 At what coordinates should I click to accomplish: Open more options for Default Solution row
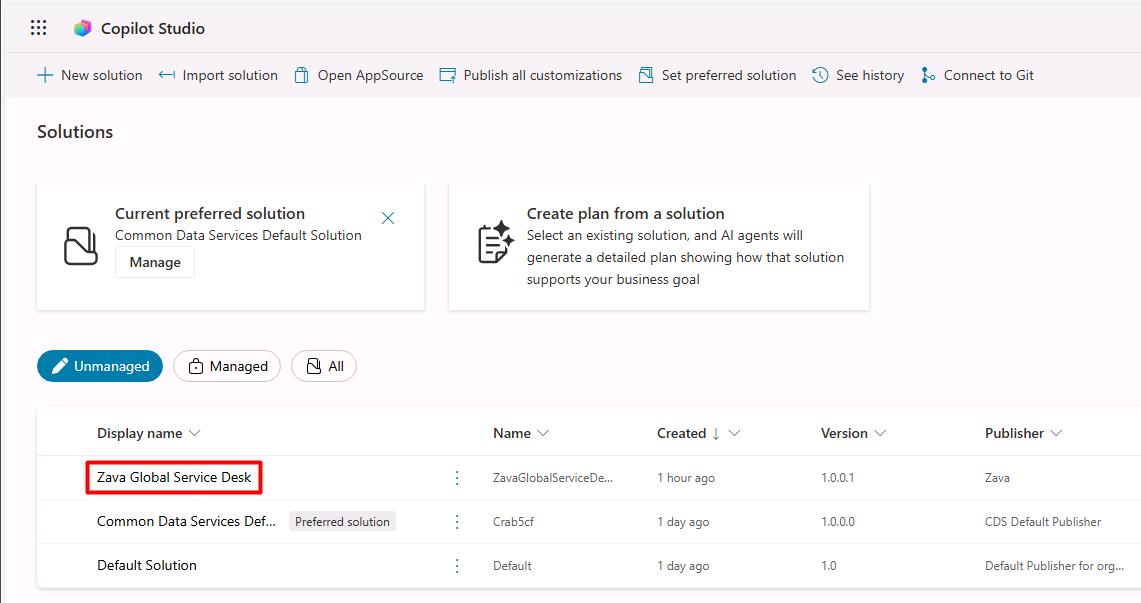point(457,565)
